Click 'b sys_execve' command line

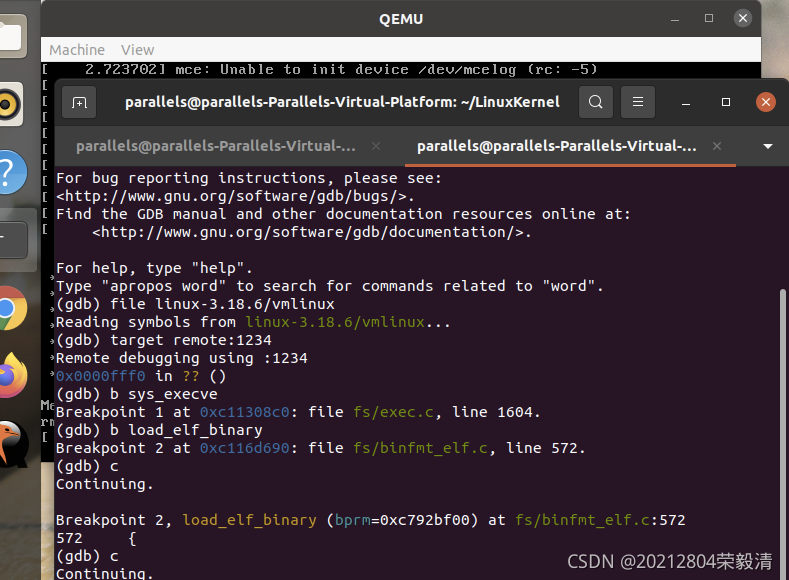[x=164, y=394]
